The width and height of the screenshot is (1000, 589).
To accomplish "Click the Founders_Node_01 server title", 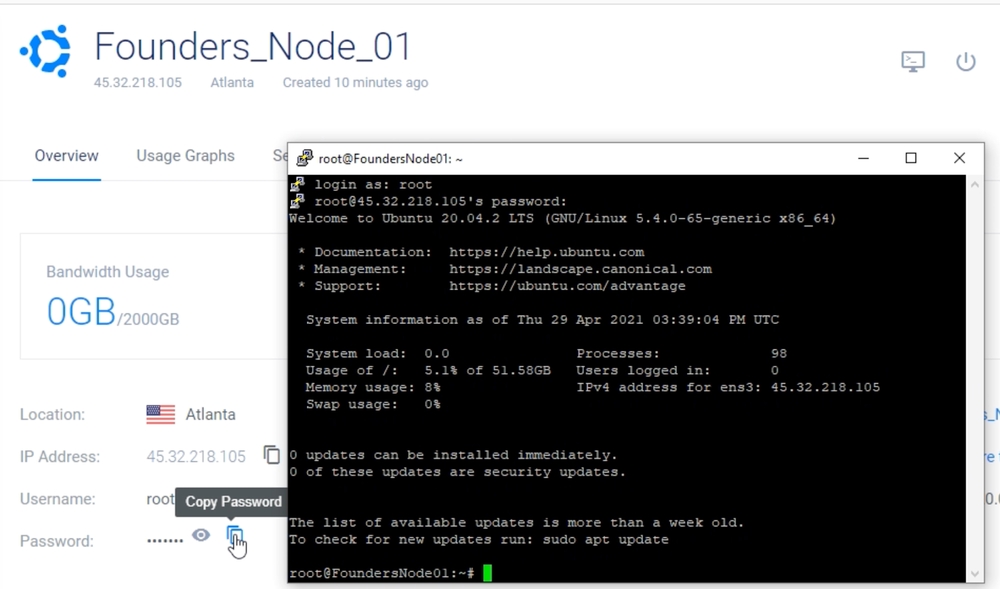I will [253, 46].
